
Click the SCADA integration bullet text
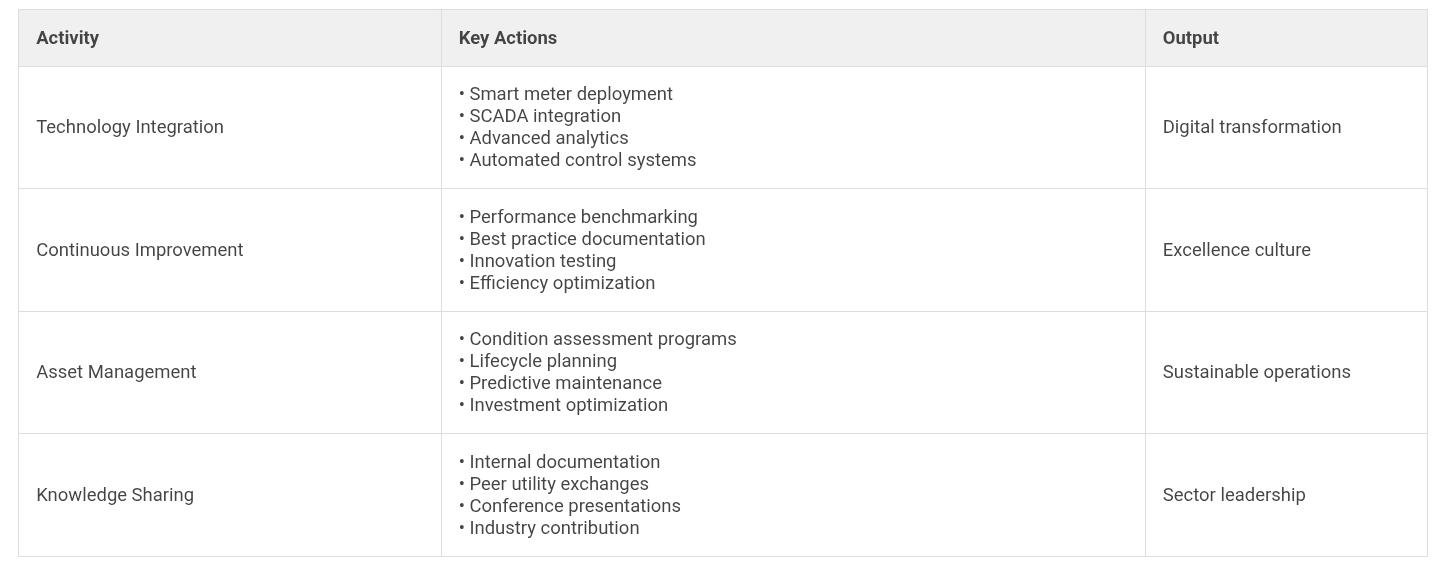(545, 116)
